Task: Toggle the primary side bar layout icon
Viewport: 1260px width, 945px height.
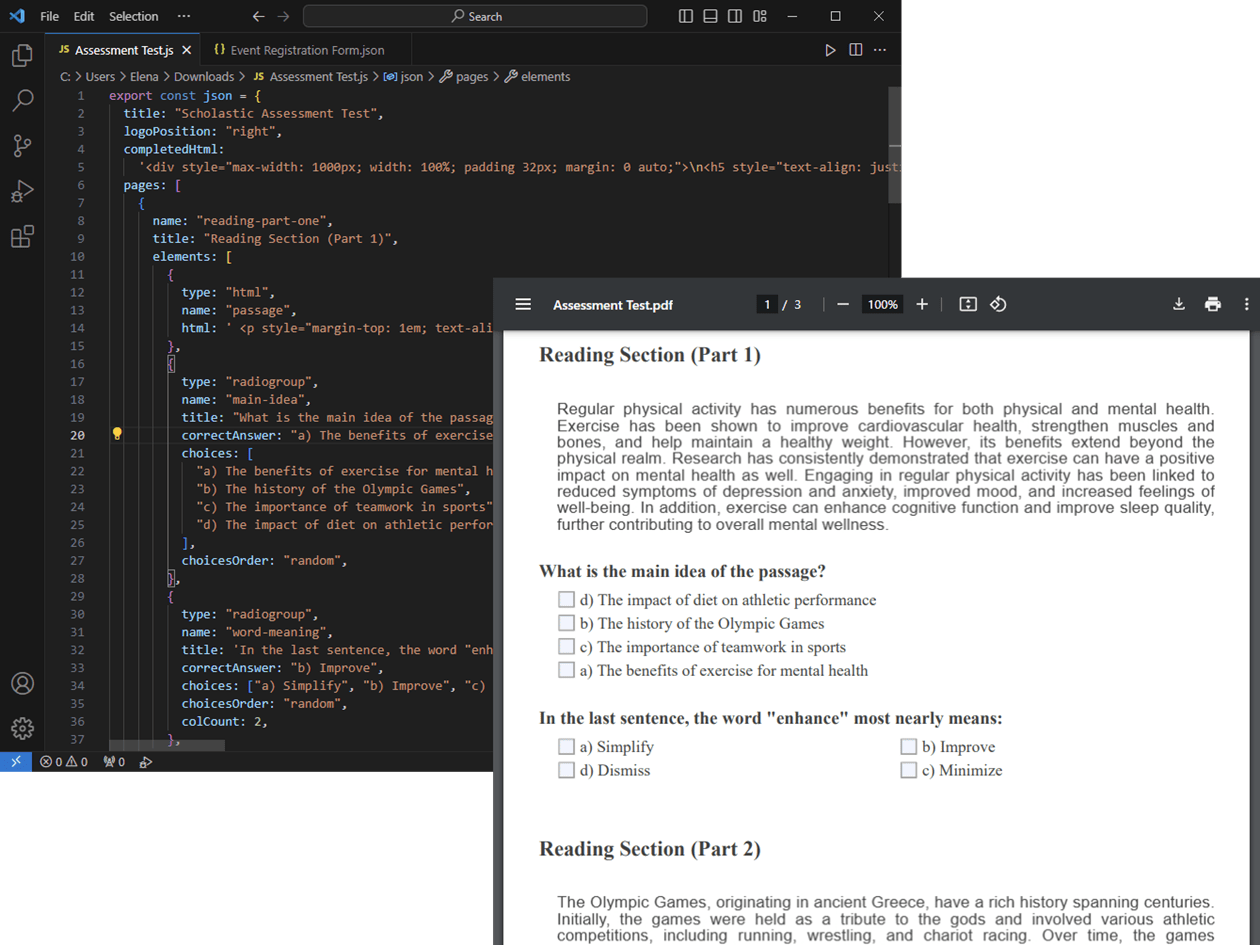Action: 685,17
